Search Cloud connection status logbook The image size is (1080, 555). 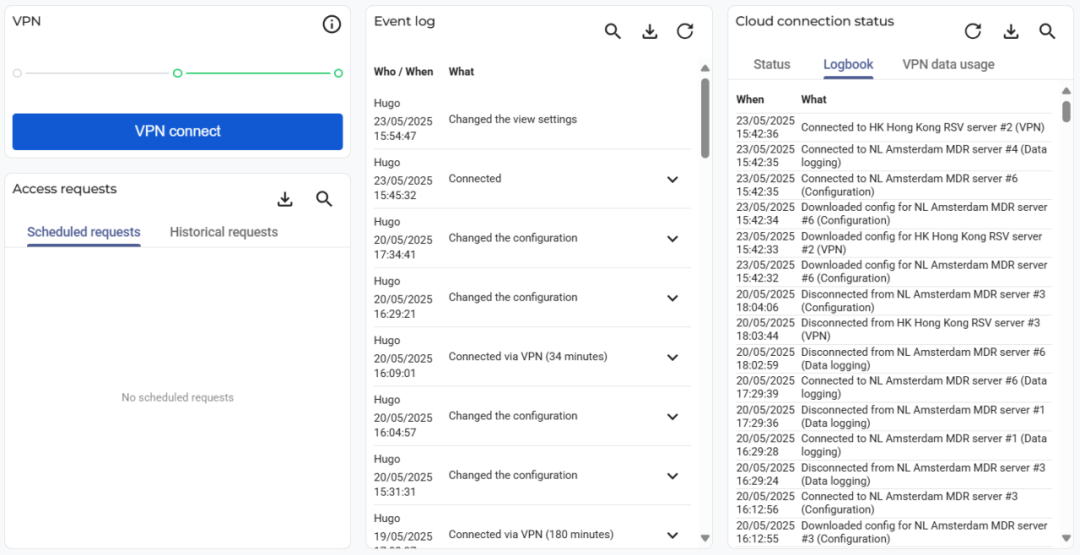tap(1047, 32)
